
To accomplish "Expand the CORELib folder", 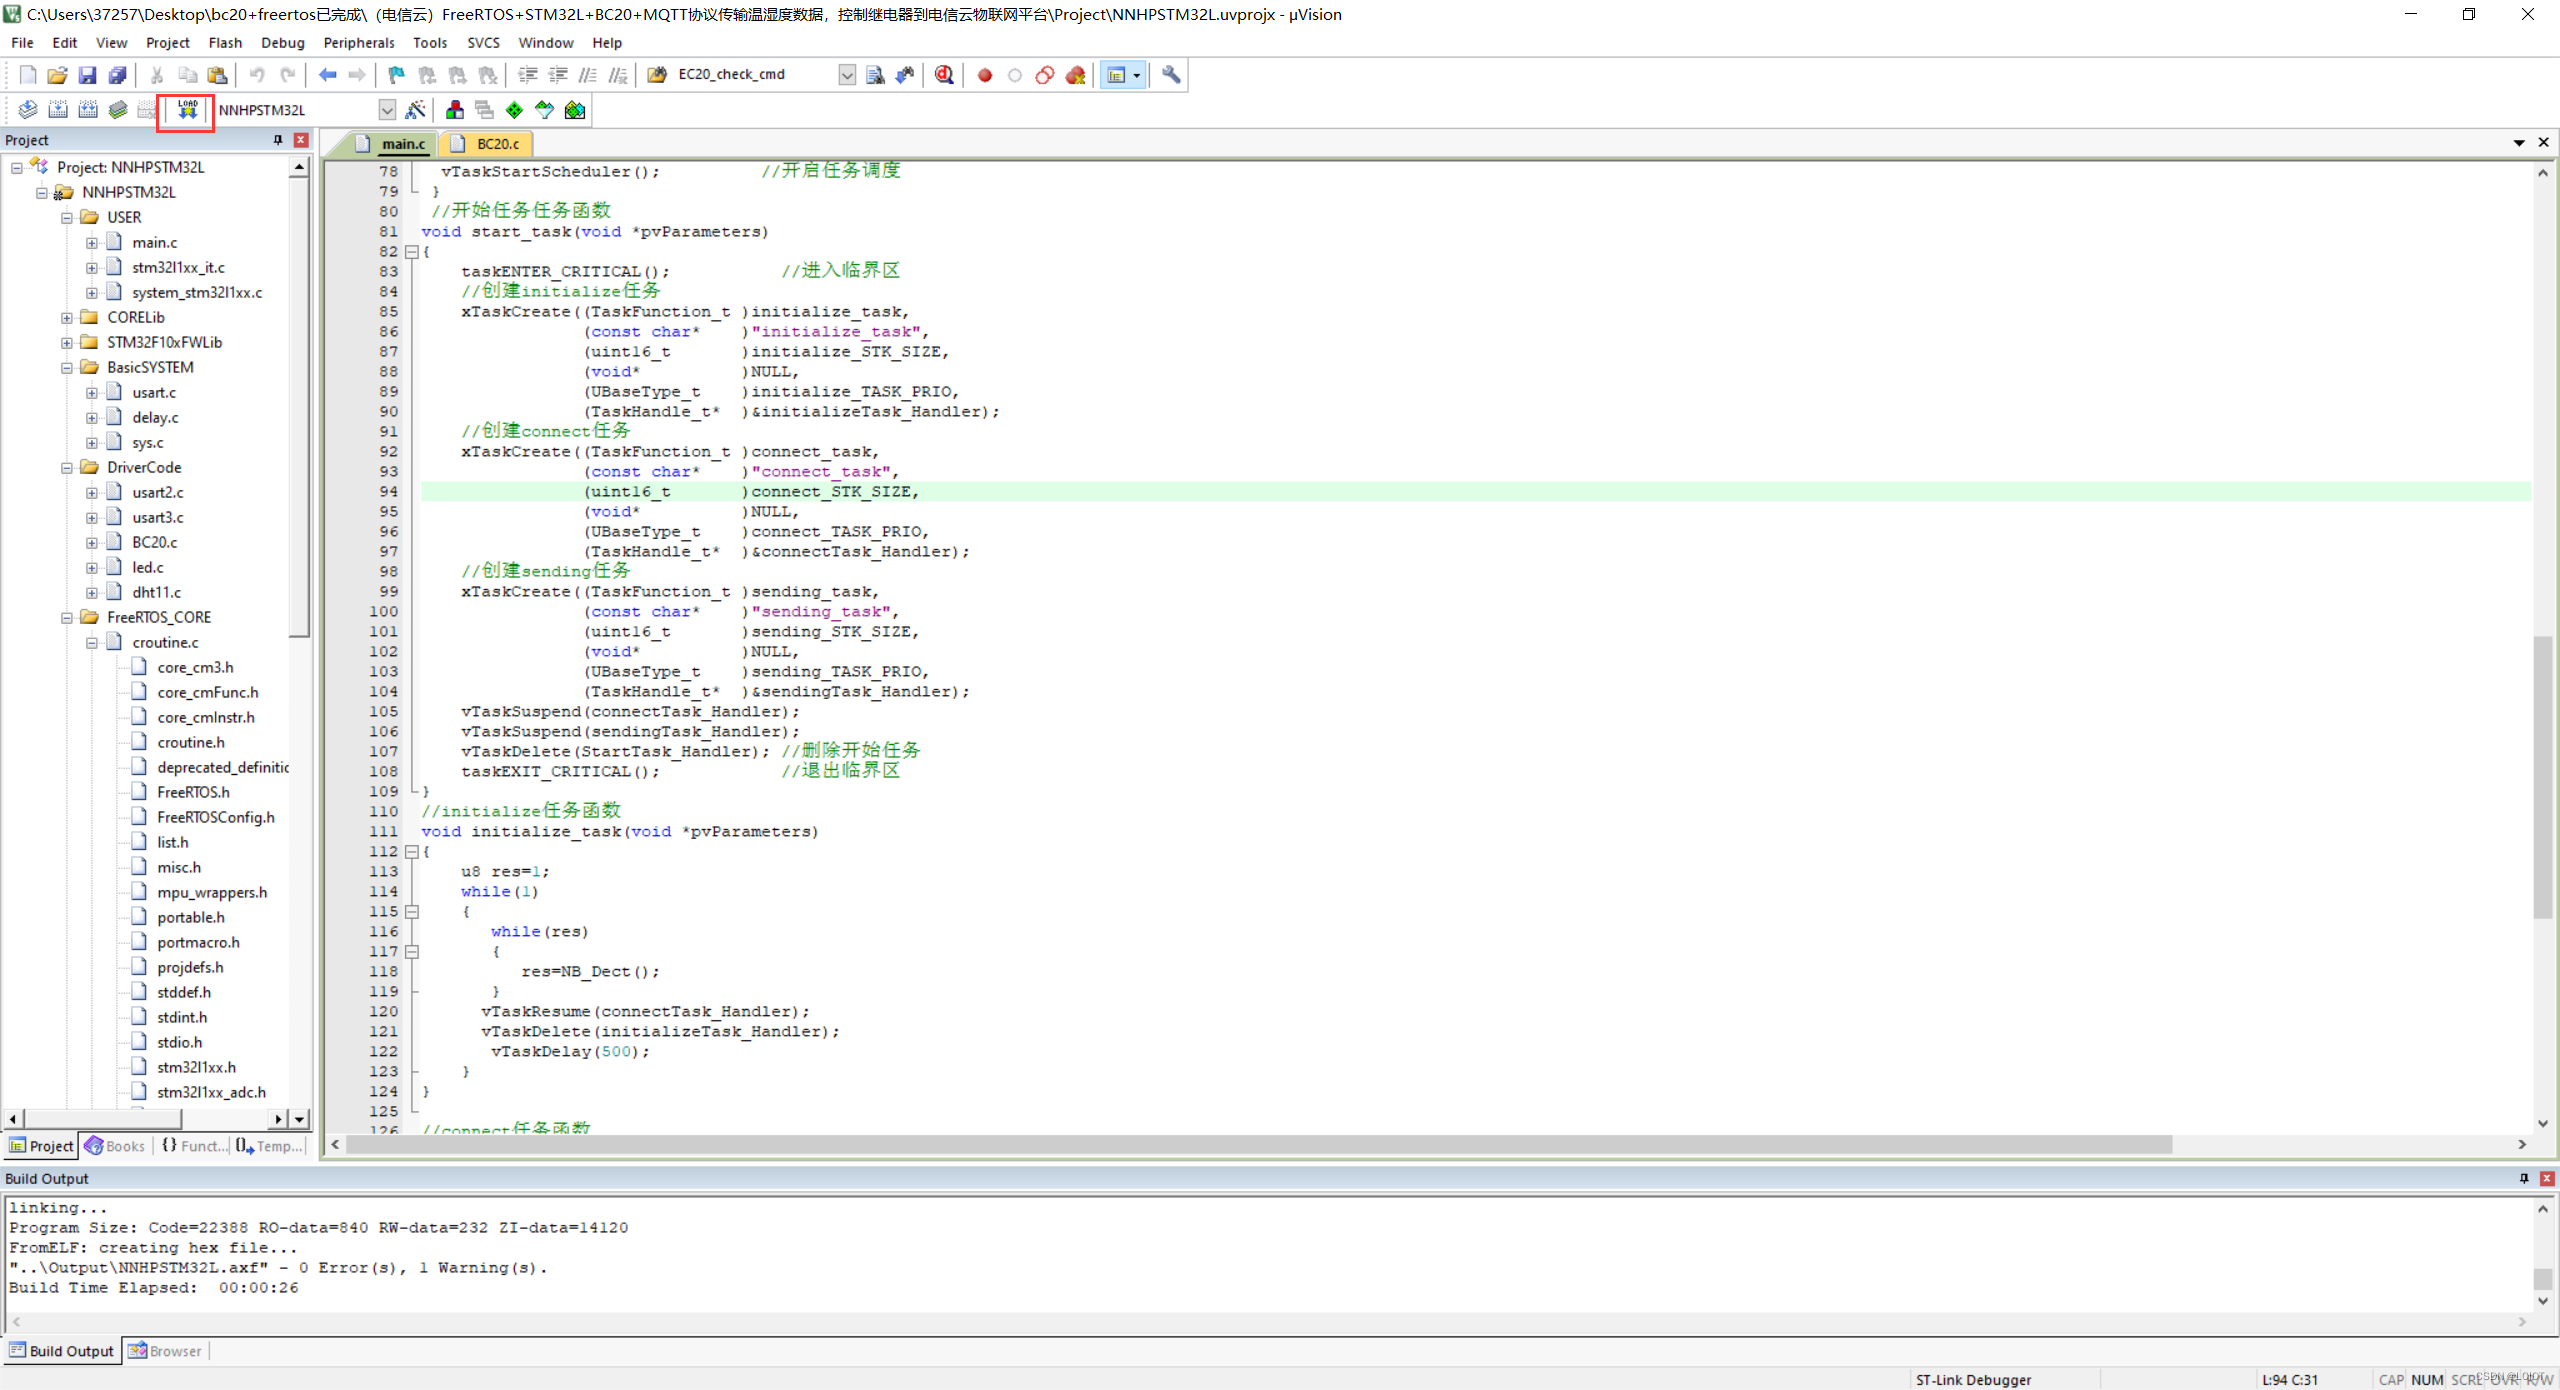I will pyautogui.click(x=67, y=317).
